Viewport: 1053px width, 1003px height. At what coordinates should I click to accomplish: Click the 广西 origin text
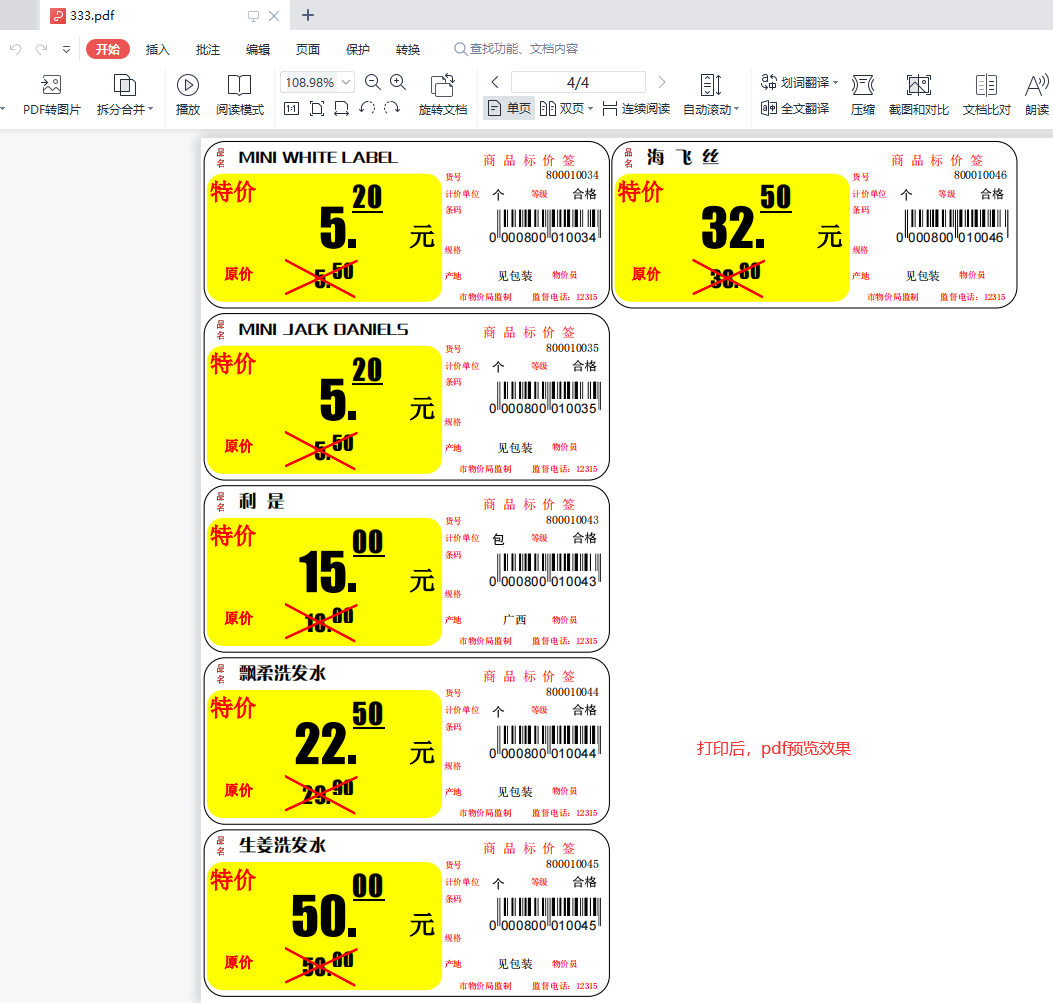tap(514, 620)
